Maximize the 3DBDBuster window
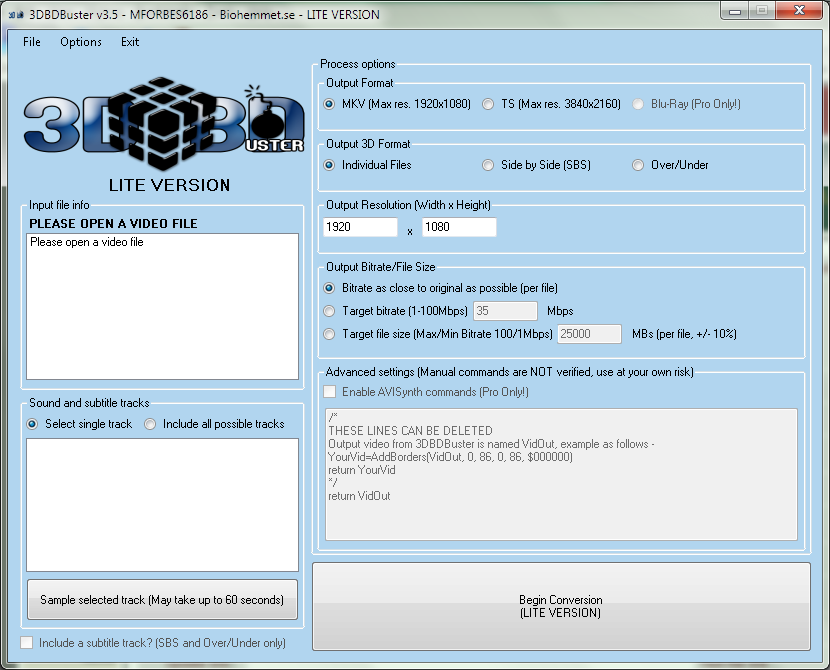The width and height of the screenshot is (830, 670). point(762,11)
